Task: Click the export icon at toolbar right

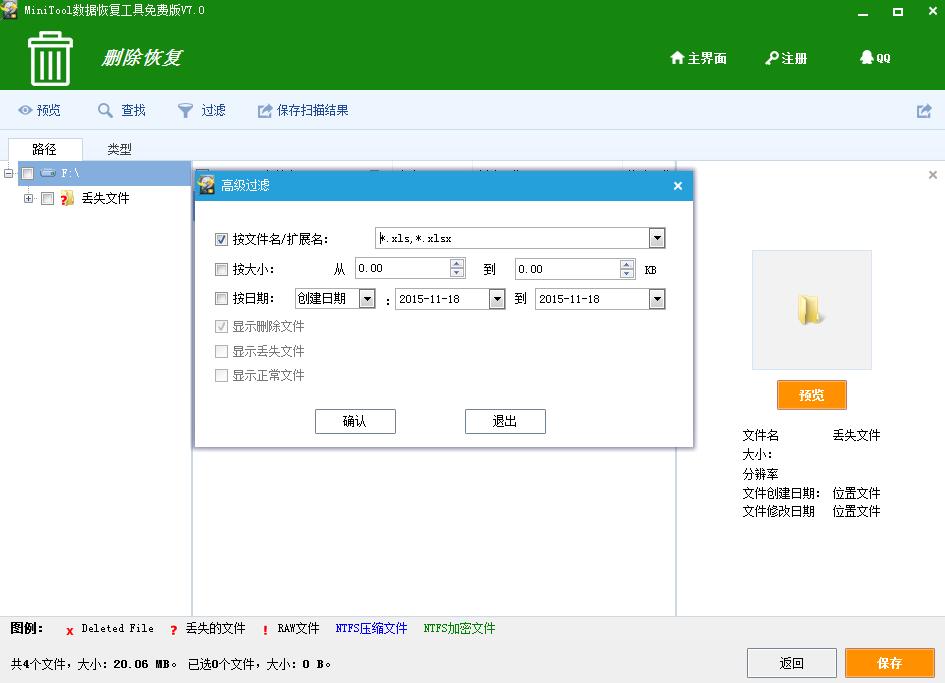Action: pos(924,111)
